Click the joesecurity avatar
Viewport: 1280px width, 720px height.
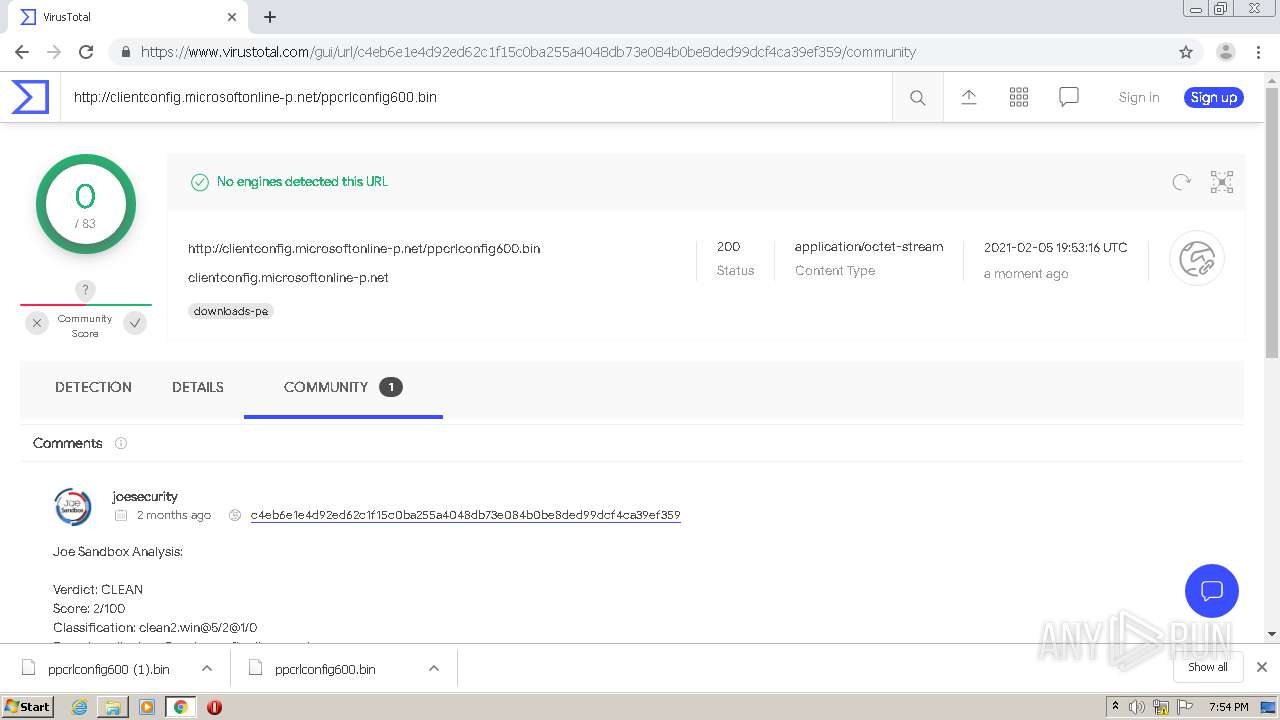(x=73, y=507)
